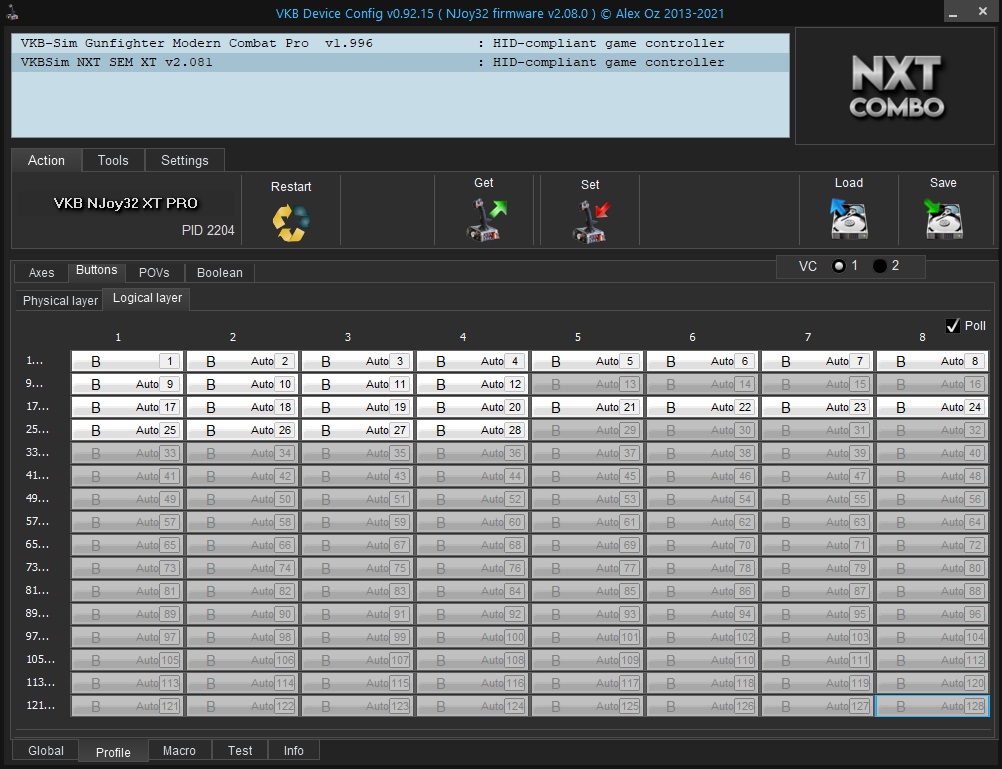Click disabled button cell Auto 95
Viewport: 1002px width, 769px height.
817,614
